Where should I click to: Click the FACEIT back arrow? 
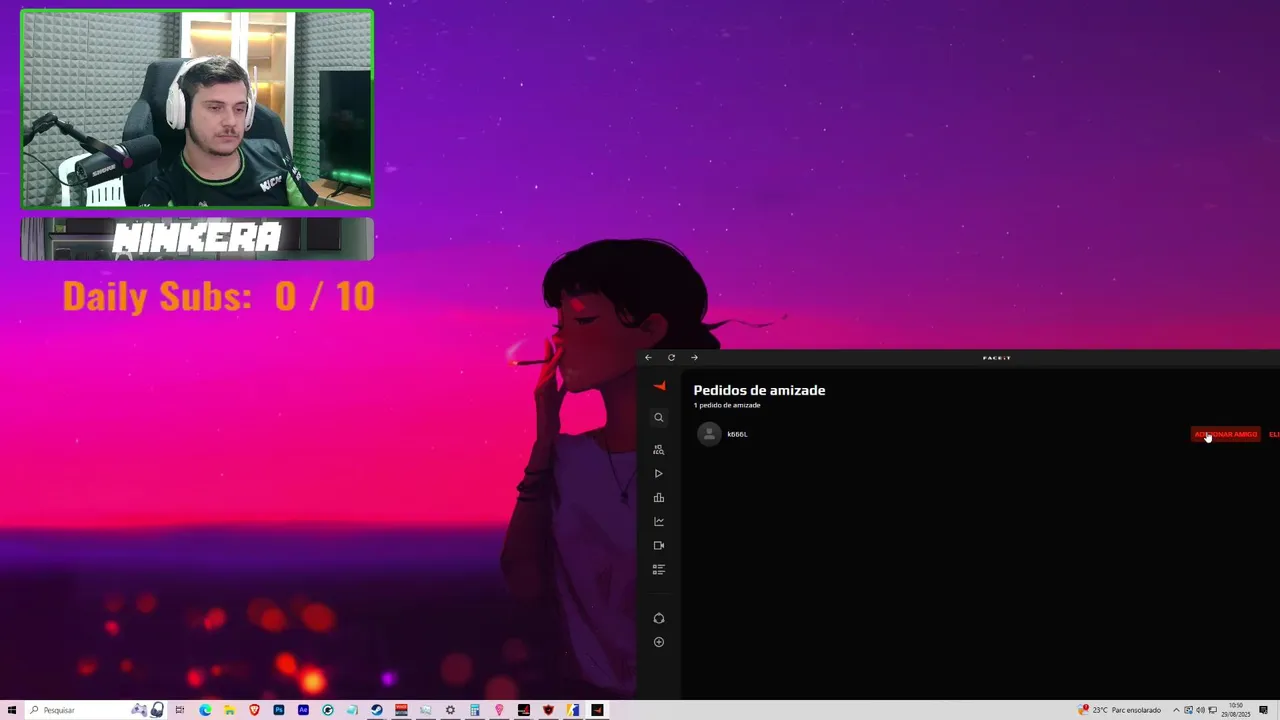(648, 357)
